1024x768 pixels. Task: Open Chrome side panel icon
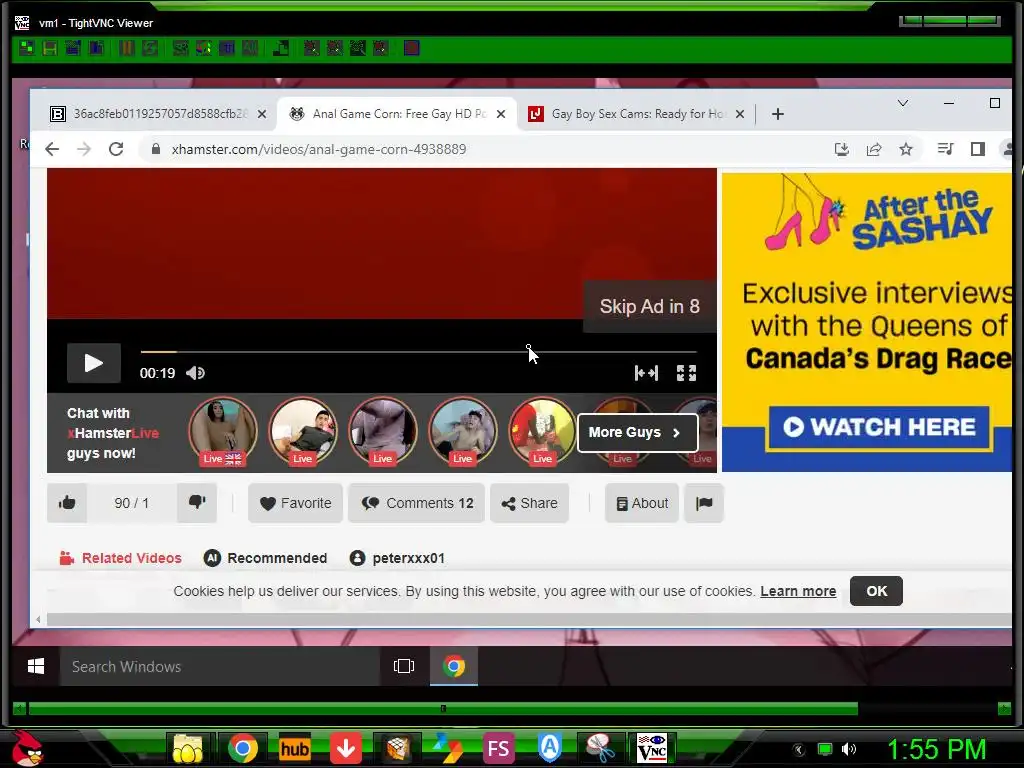tap(978, 149)
